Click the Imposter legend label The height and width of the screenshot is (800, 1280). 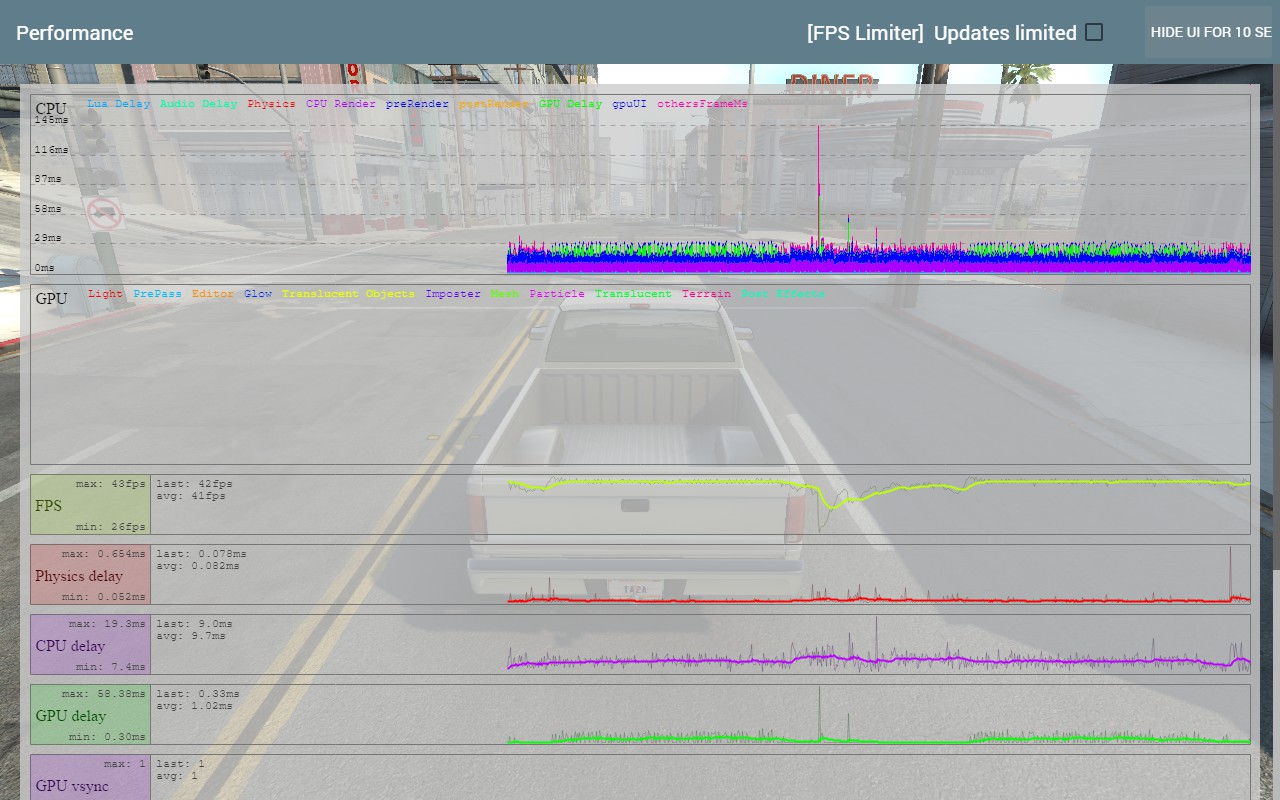click(453, 294)
